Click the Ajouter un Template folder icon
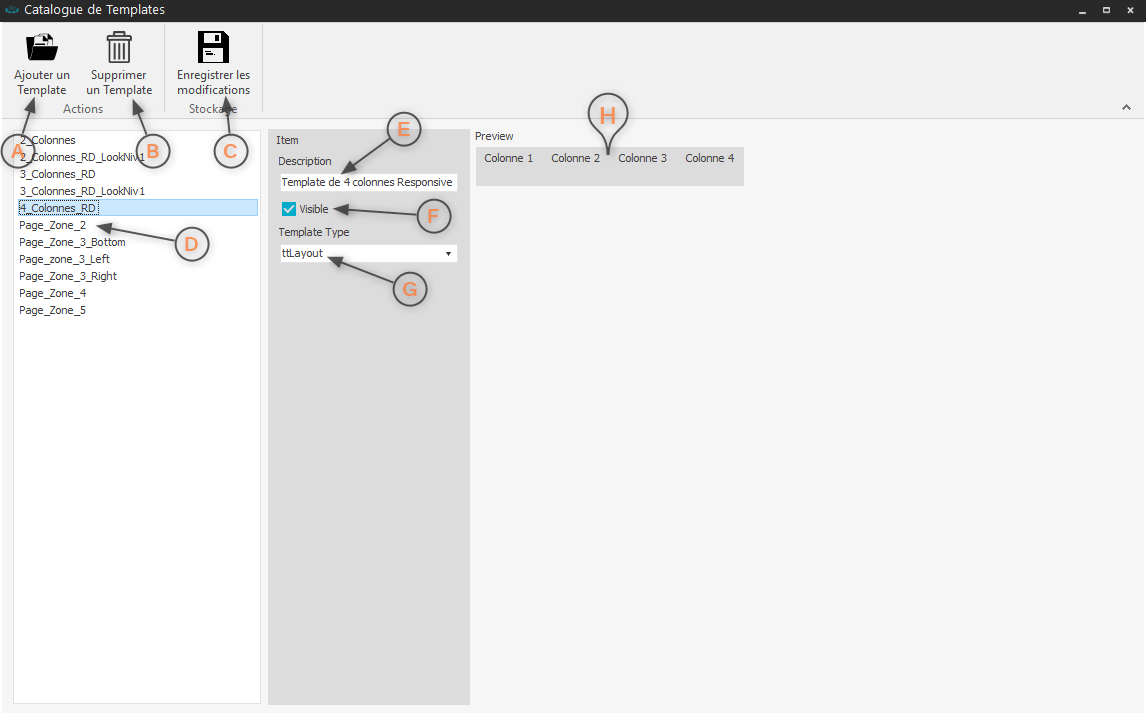 click(x=42, y=47)
